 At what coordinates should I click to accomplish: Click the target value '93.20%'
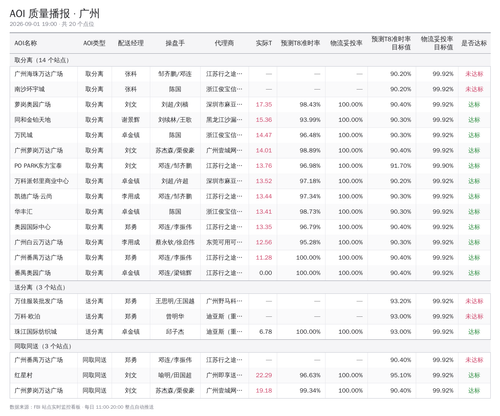[401, 301]
